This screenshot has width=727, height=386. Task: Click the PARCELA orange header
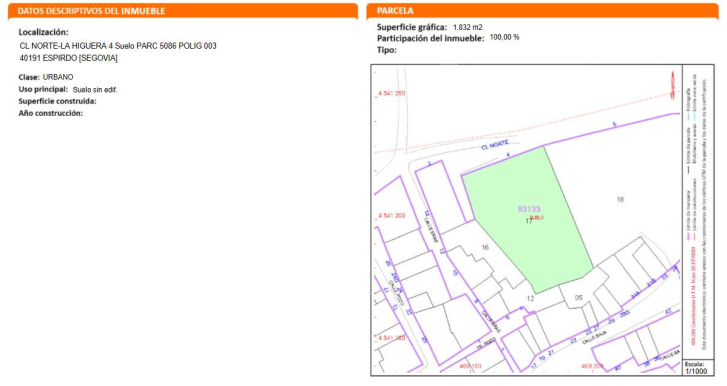pyautogui.click(x=395, y=11)
